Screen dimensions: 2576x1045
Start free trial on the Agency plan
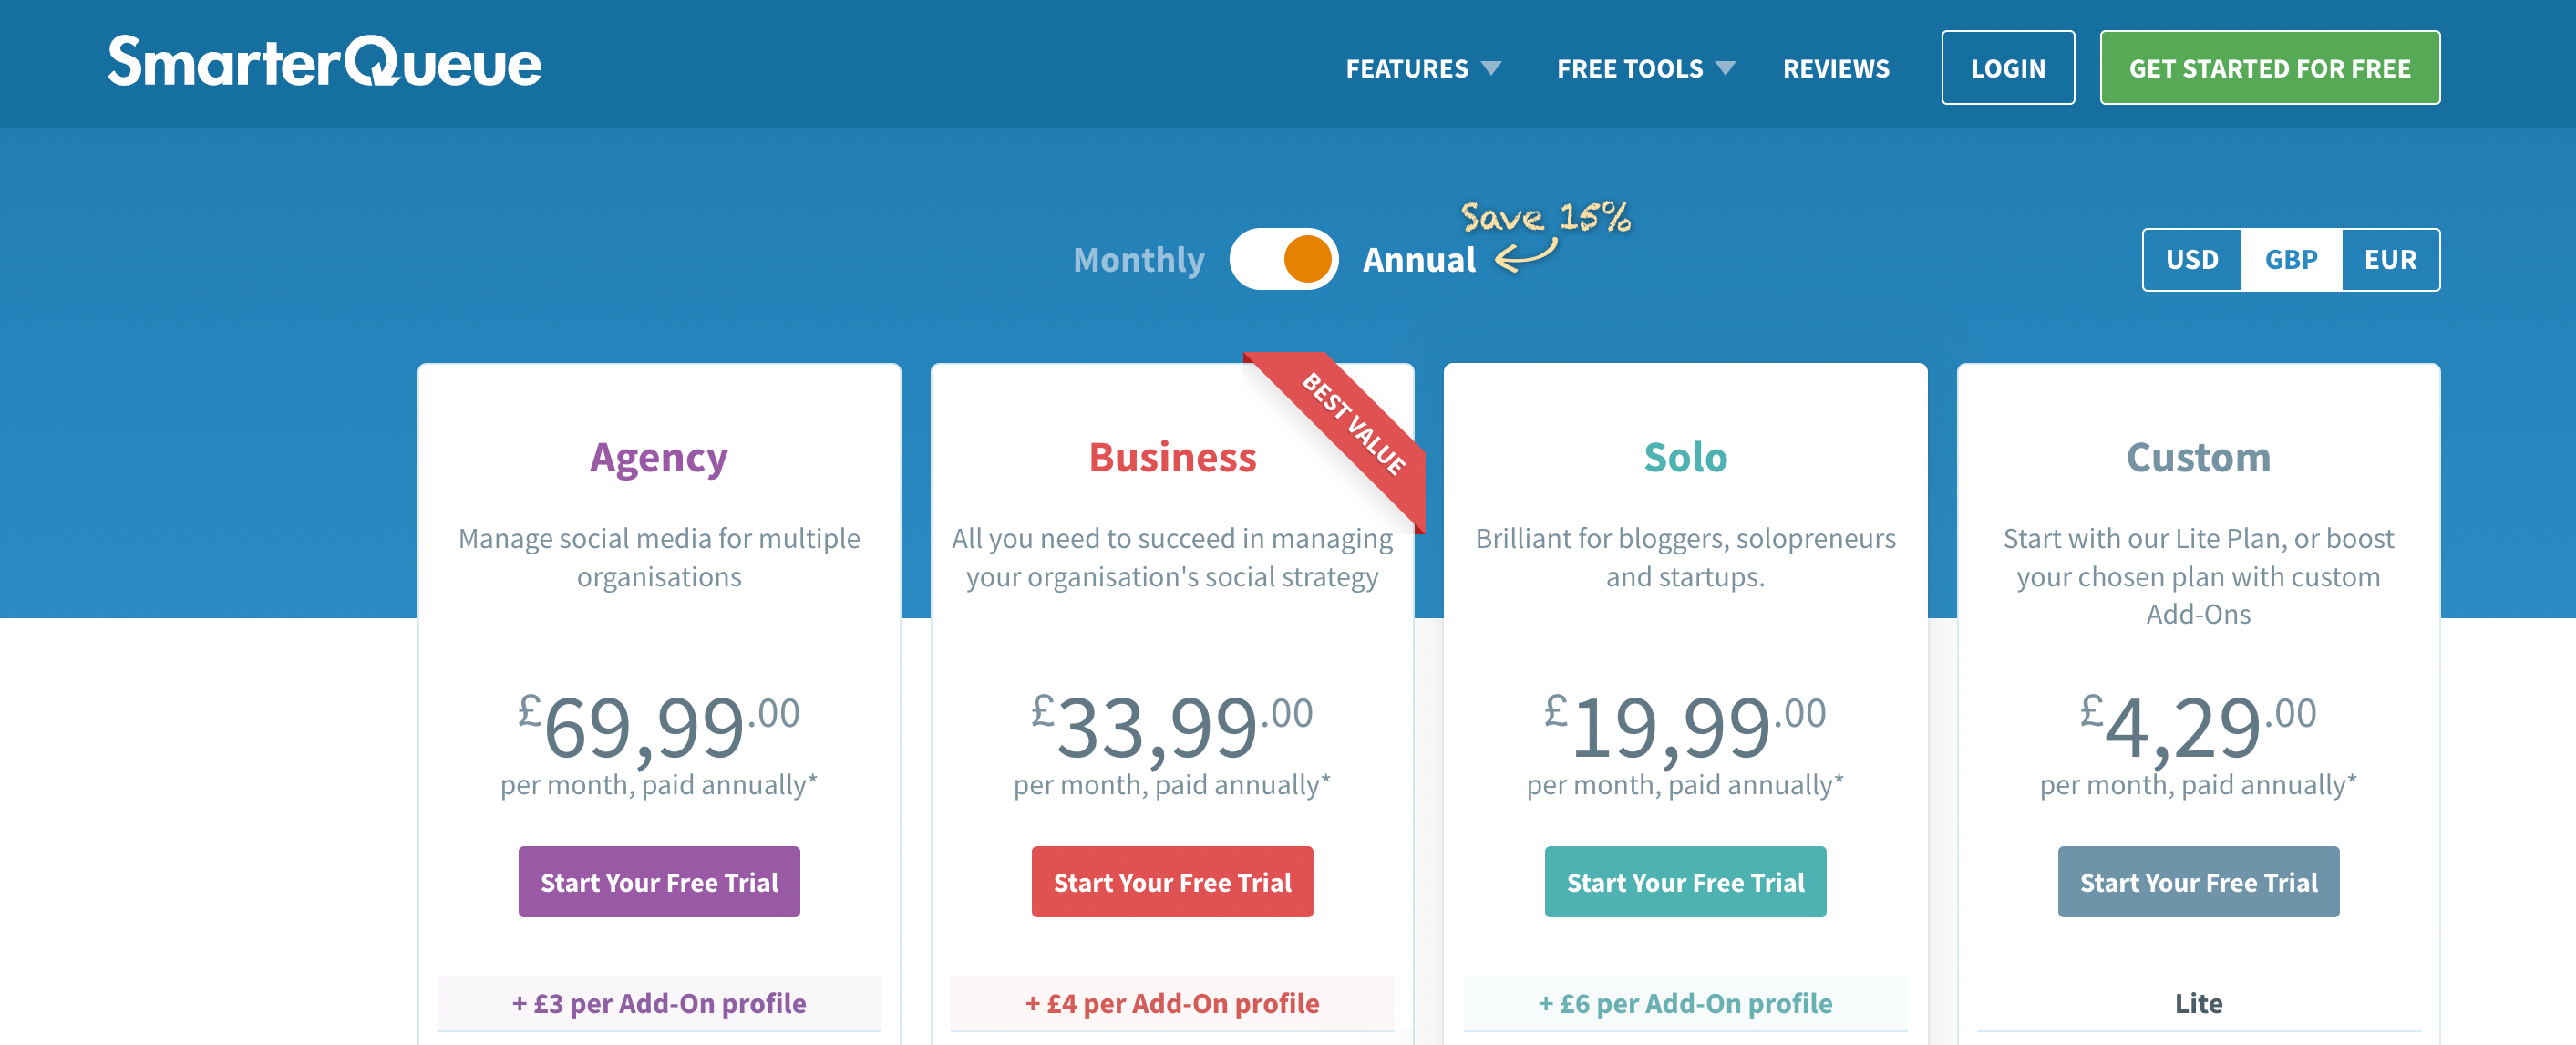click(x=659, y=881)
